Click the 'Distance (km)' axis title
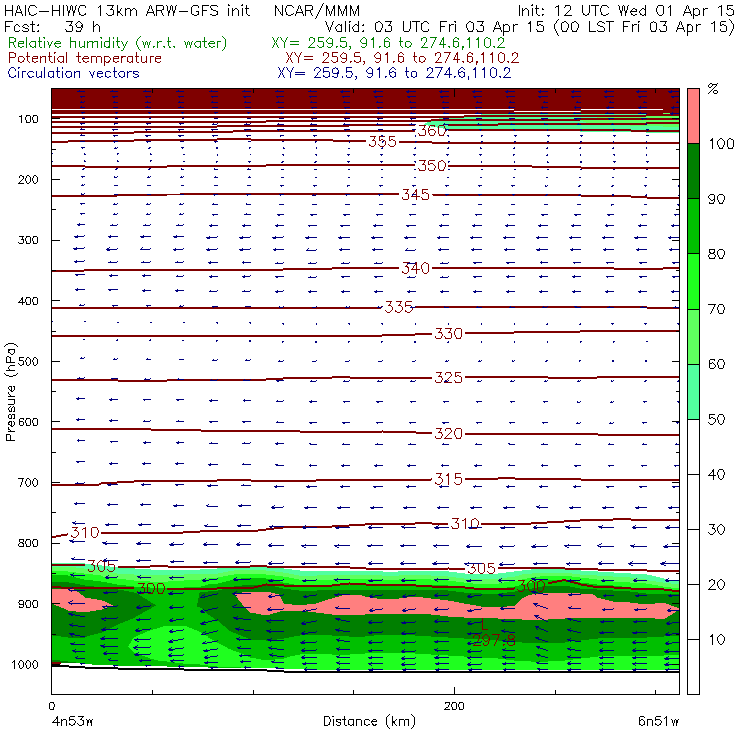This screenshot has height=740, width=740. (369, 722)
